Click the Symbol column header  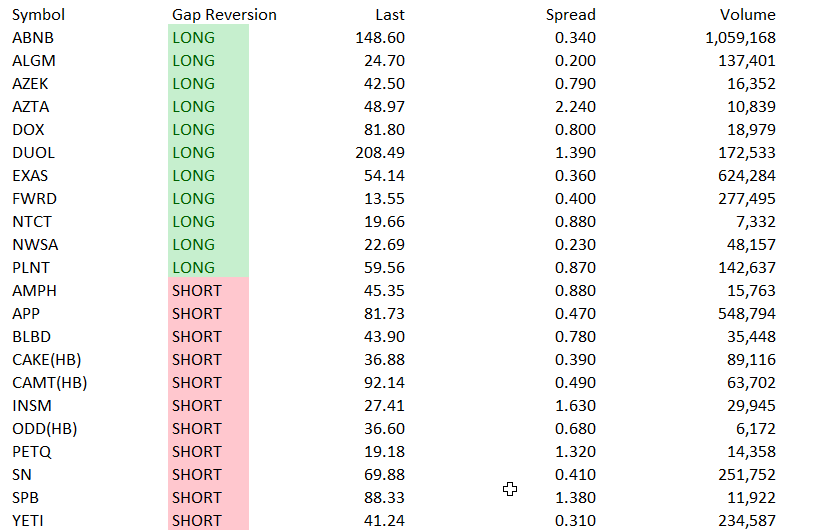38,15
